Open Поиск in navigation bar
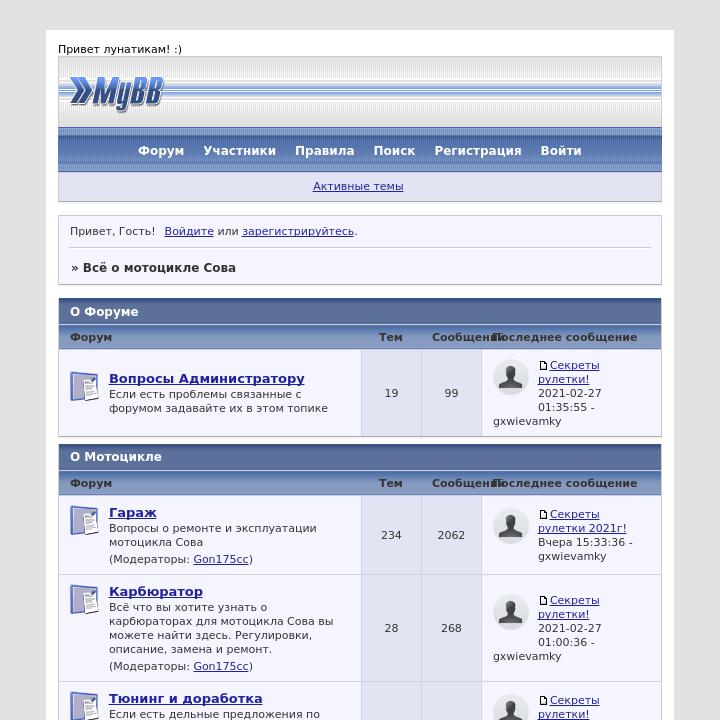 click(x=394, y=151)
